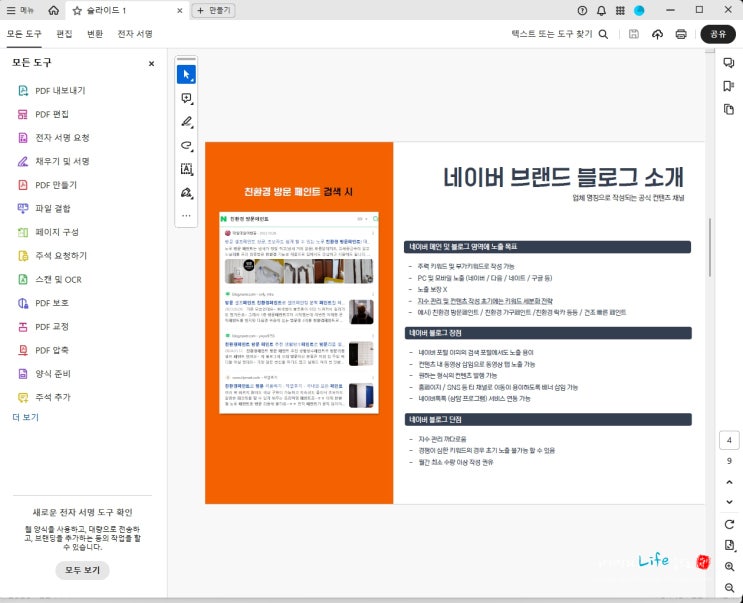Switch to the 변환 tab

pyautogui.click(x=95, y=34)
